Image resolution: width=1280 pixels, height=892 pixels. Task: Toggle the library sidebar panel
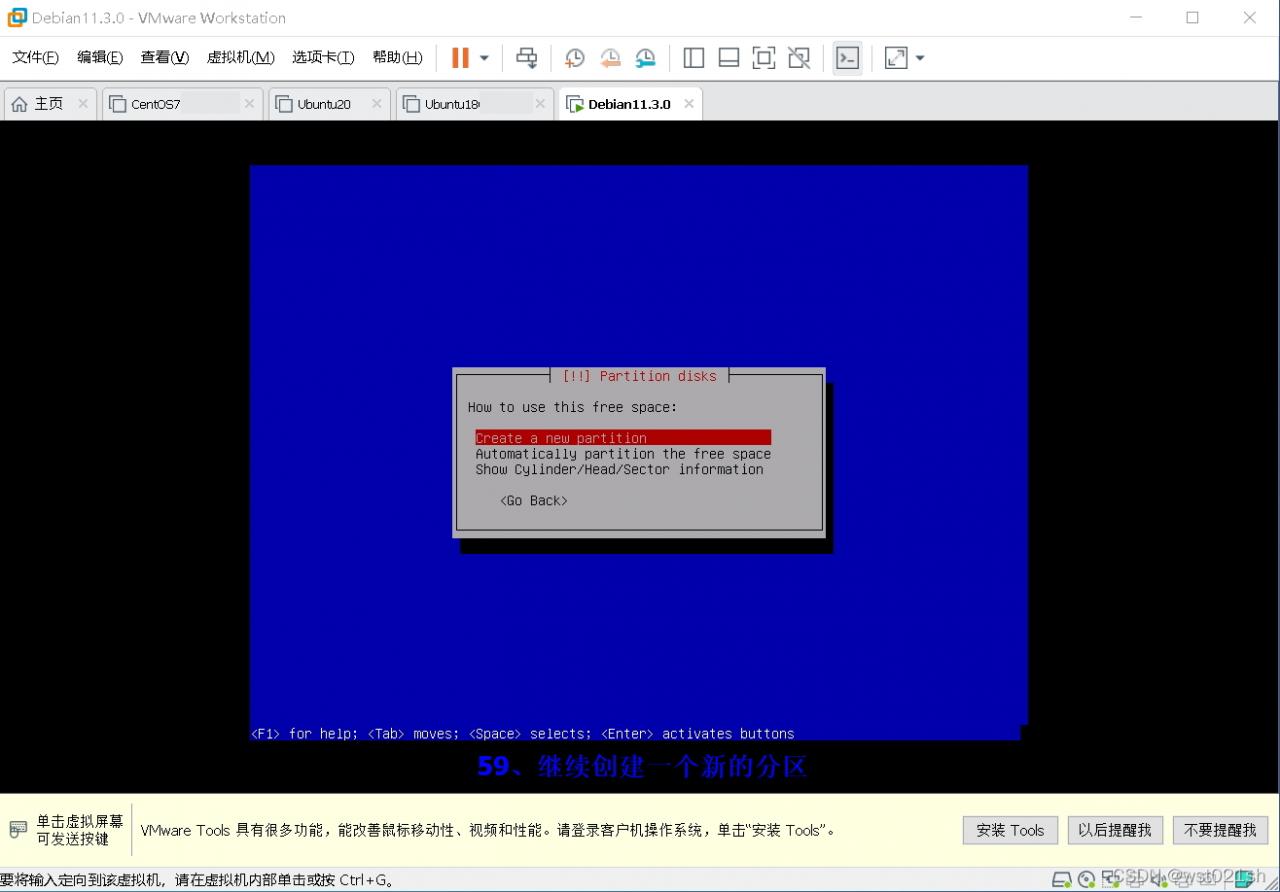point(694,58)
